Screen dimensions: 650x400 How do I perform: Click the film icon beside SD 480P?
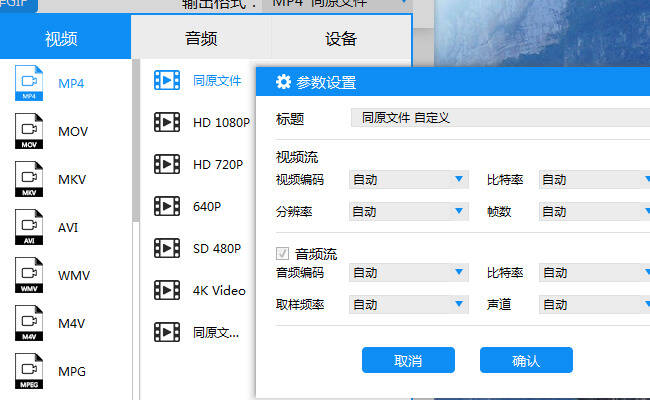pyautogui.click(x=167, y=248)
